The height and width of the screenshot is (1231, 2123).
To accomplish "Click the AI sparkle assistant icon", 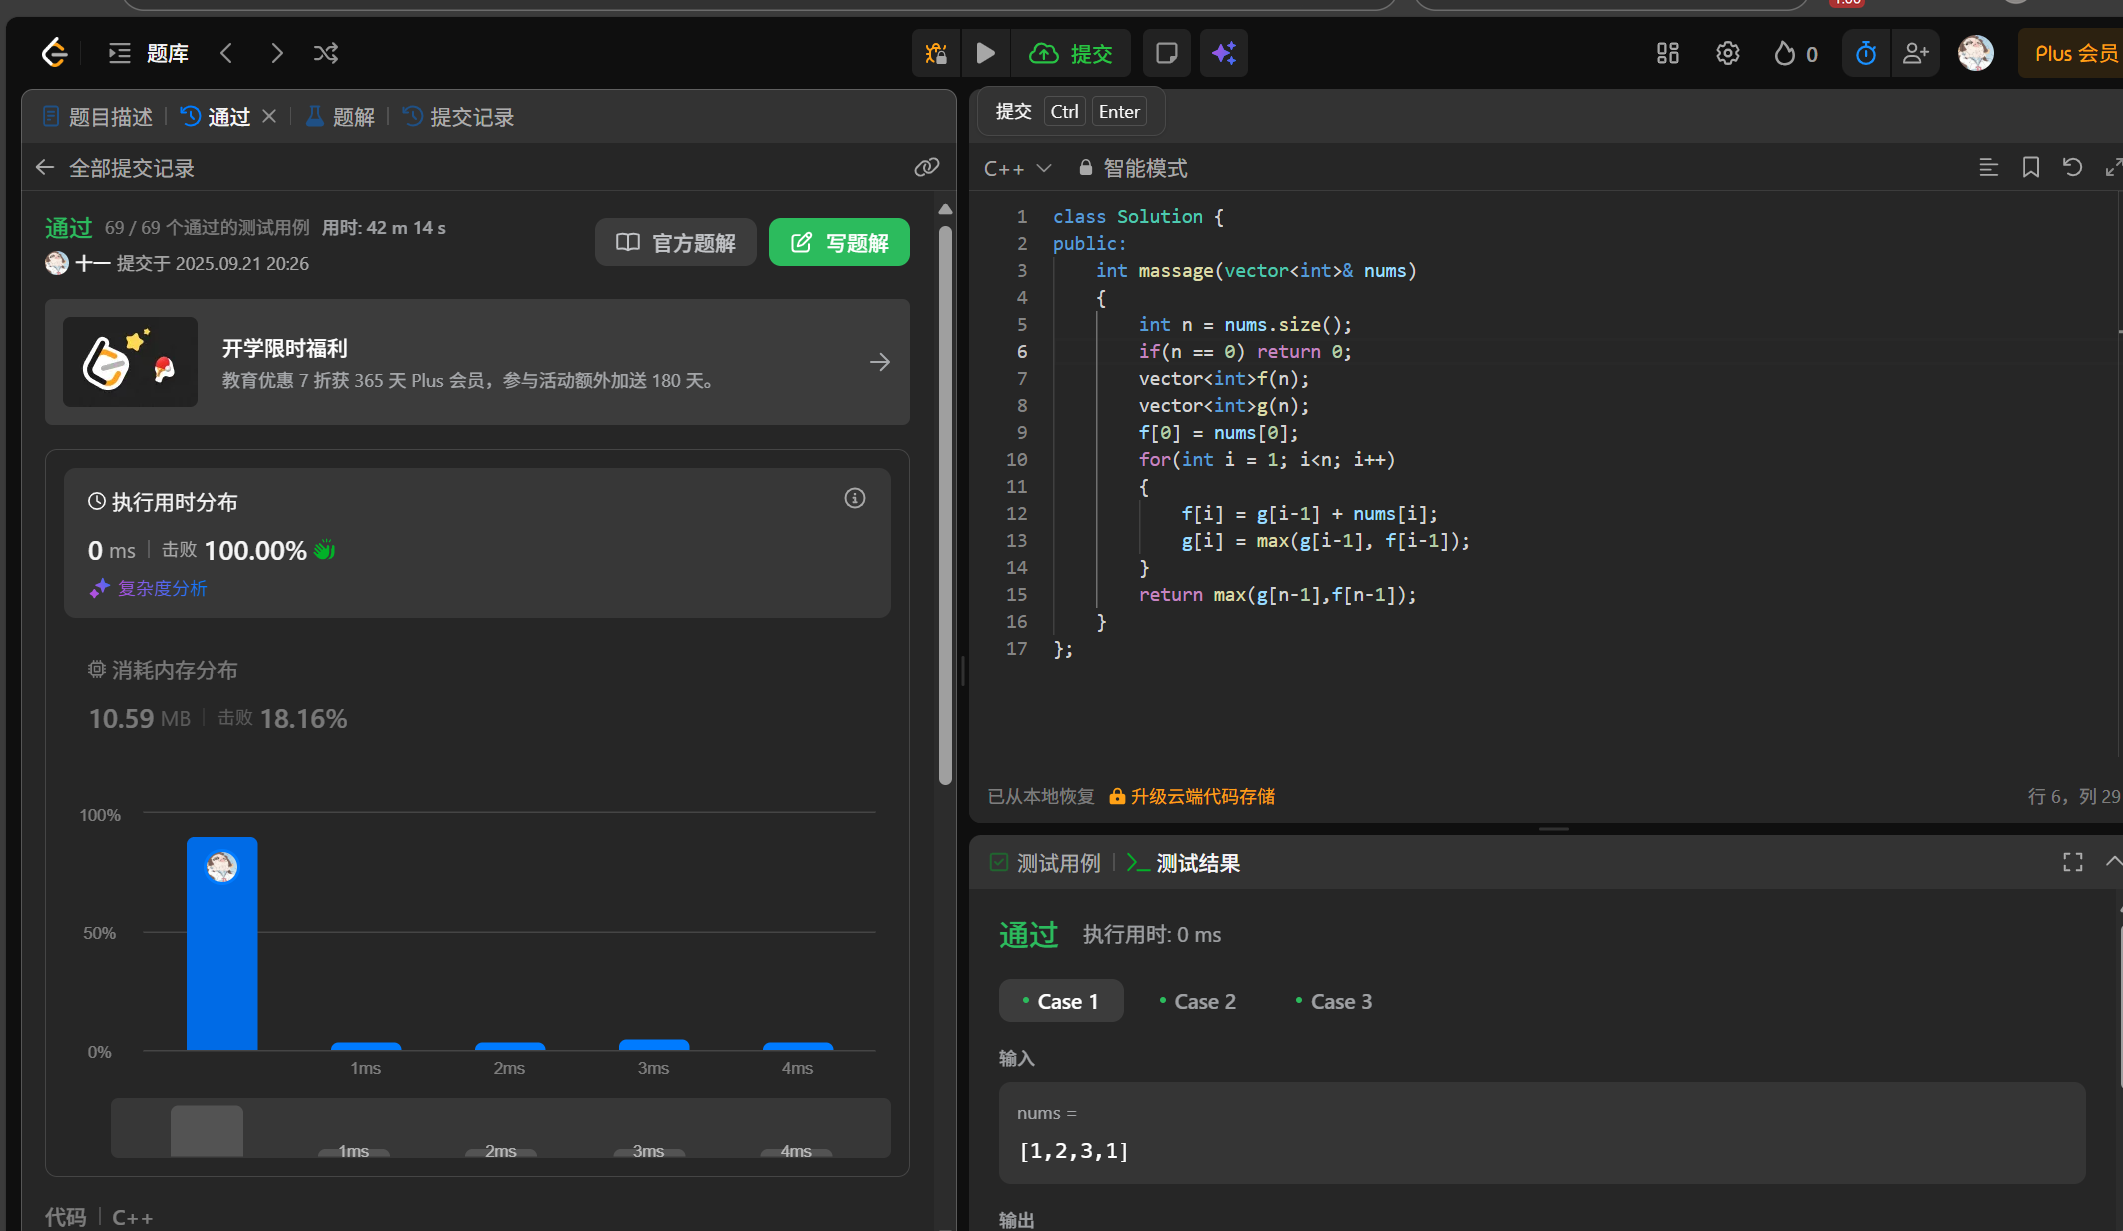I will click(x=1224, y=53).
